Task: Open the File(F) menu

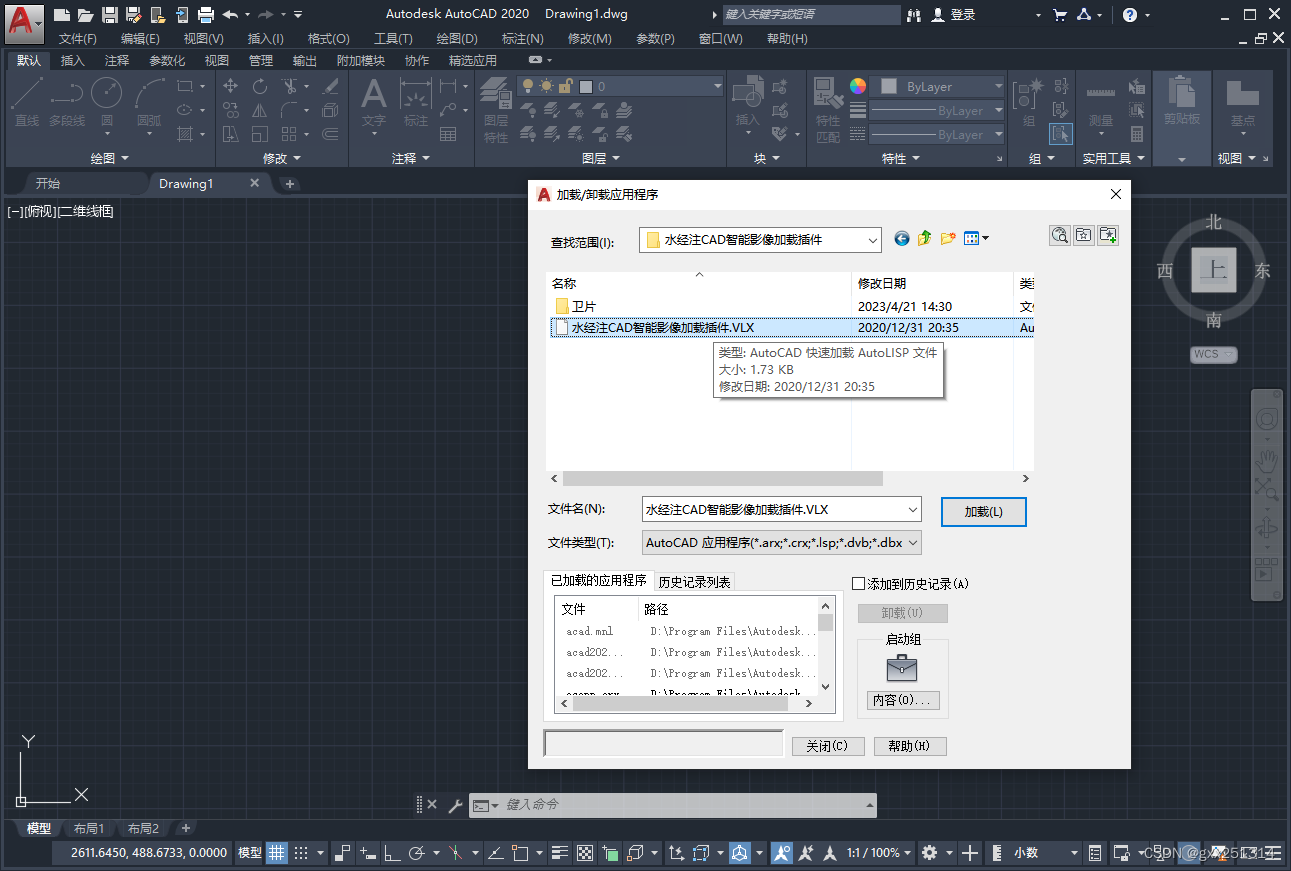Action: [x=77, y=38]
